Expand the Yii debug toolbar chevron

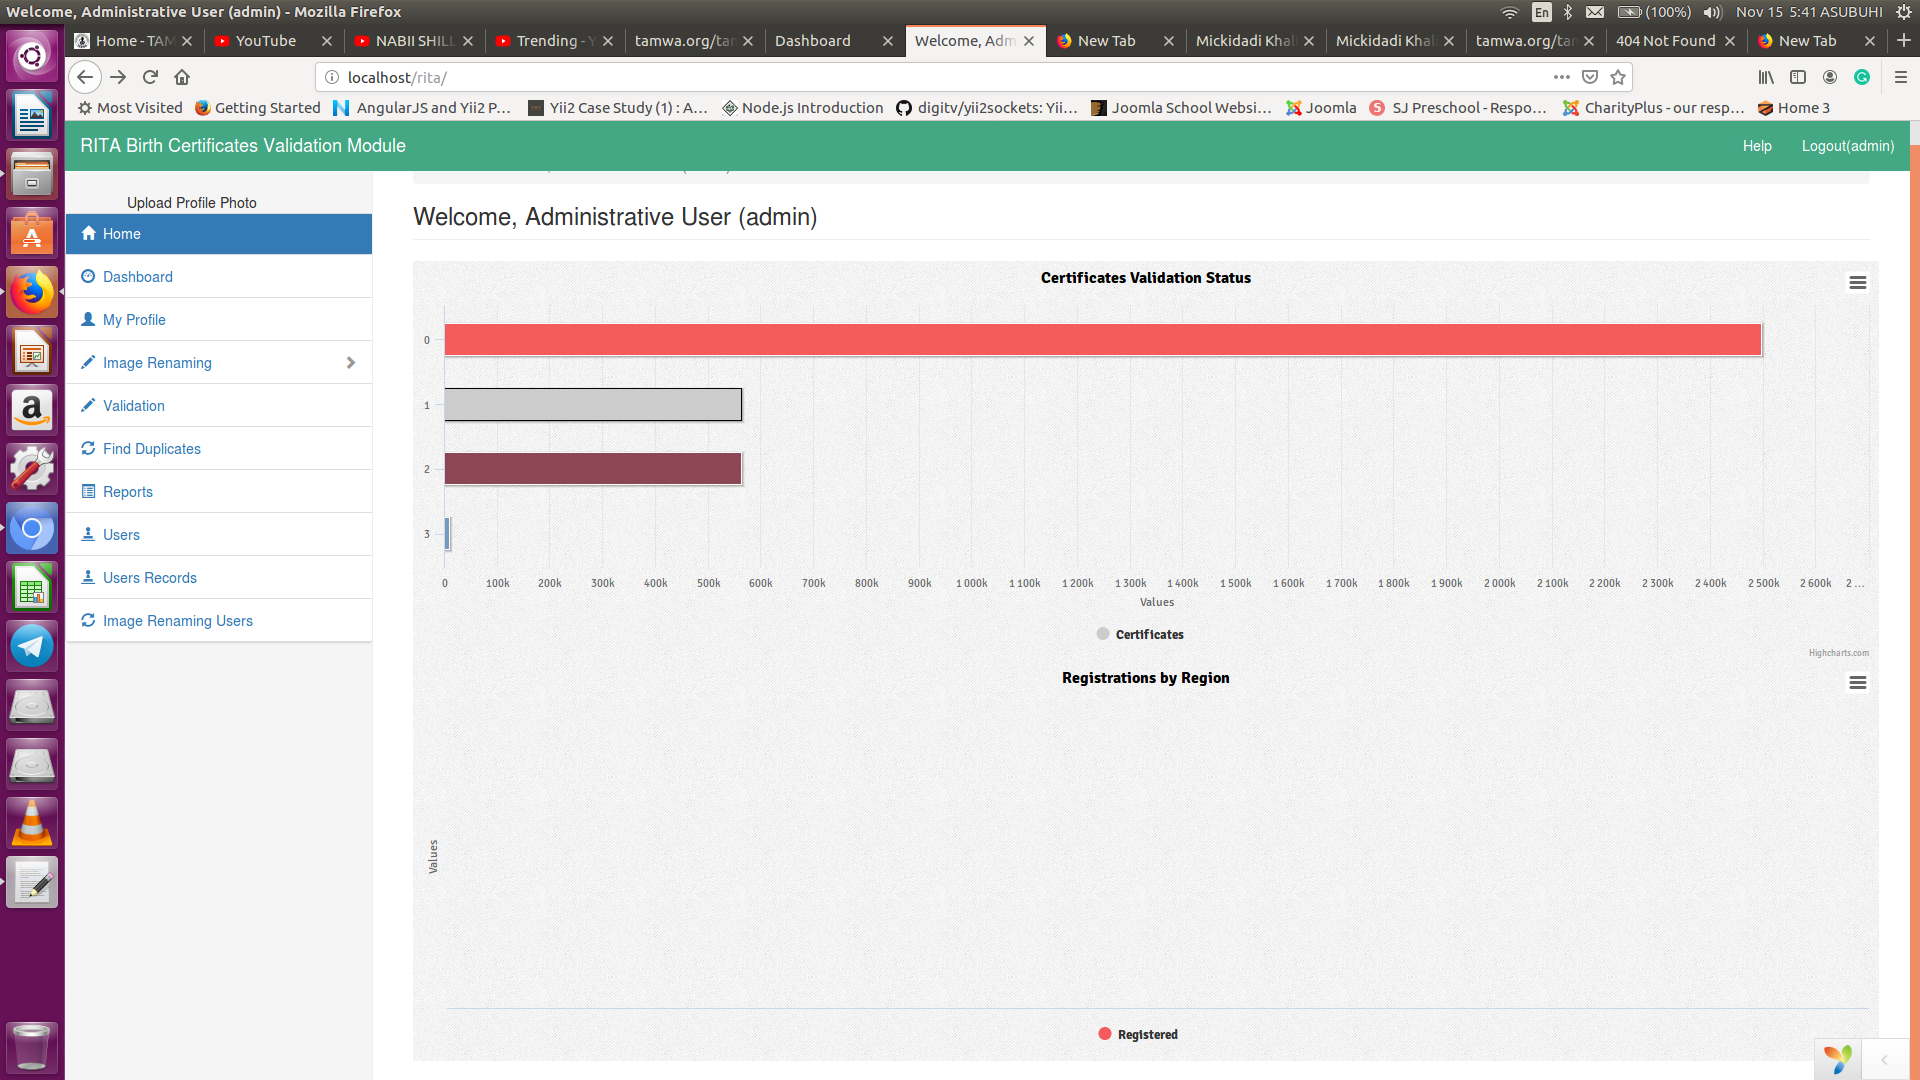point(1884,1060)
